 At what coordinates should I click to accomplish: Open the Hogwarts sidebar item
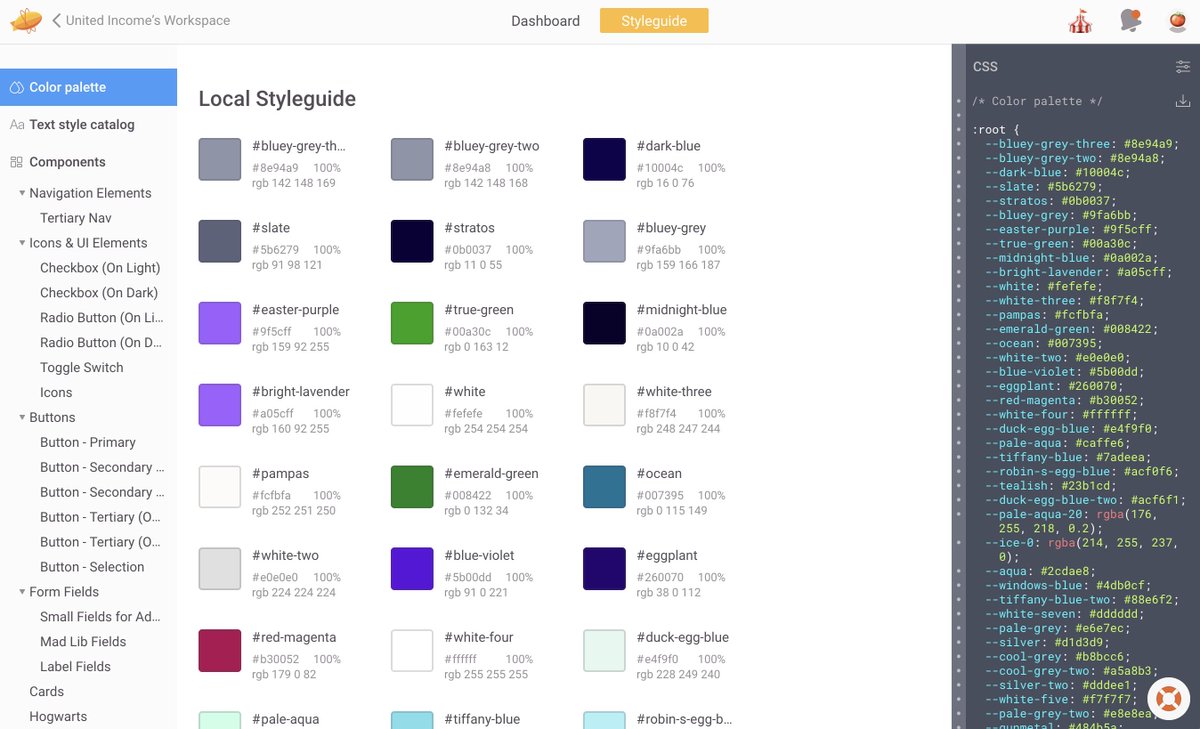pyautogui.click(x=60, y=716)
